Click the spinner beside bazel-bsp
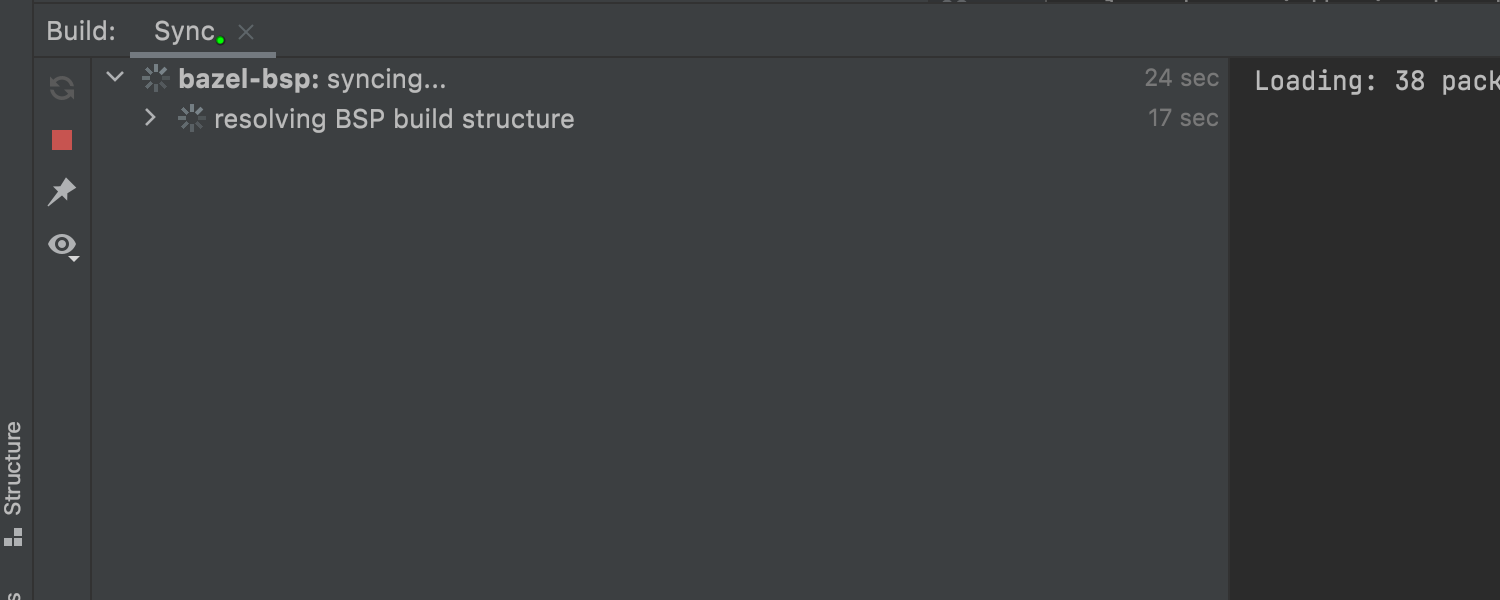This screenshot has width=1500, height=600. [155, 78]
